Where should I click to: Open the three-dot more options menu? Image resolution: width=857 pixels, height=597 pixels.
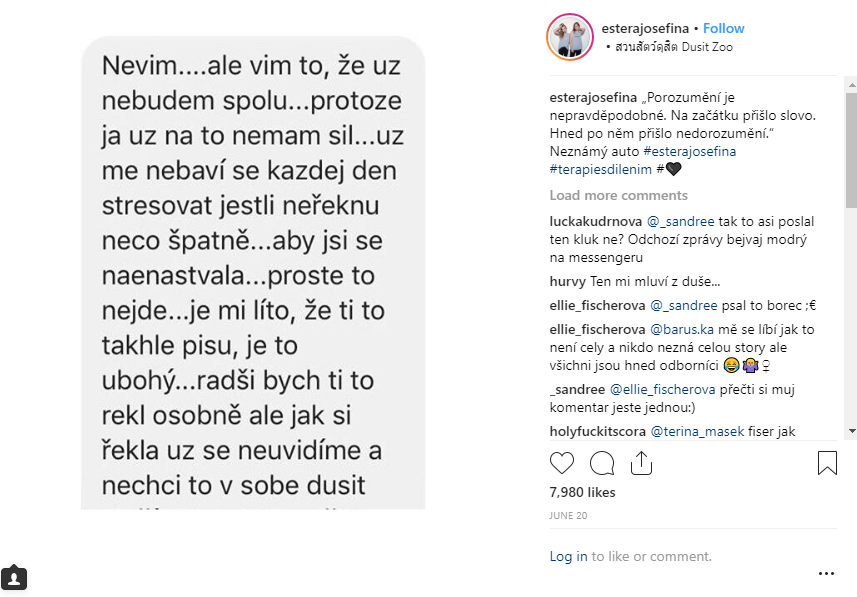coord(826,574)
